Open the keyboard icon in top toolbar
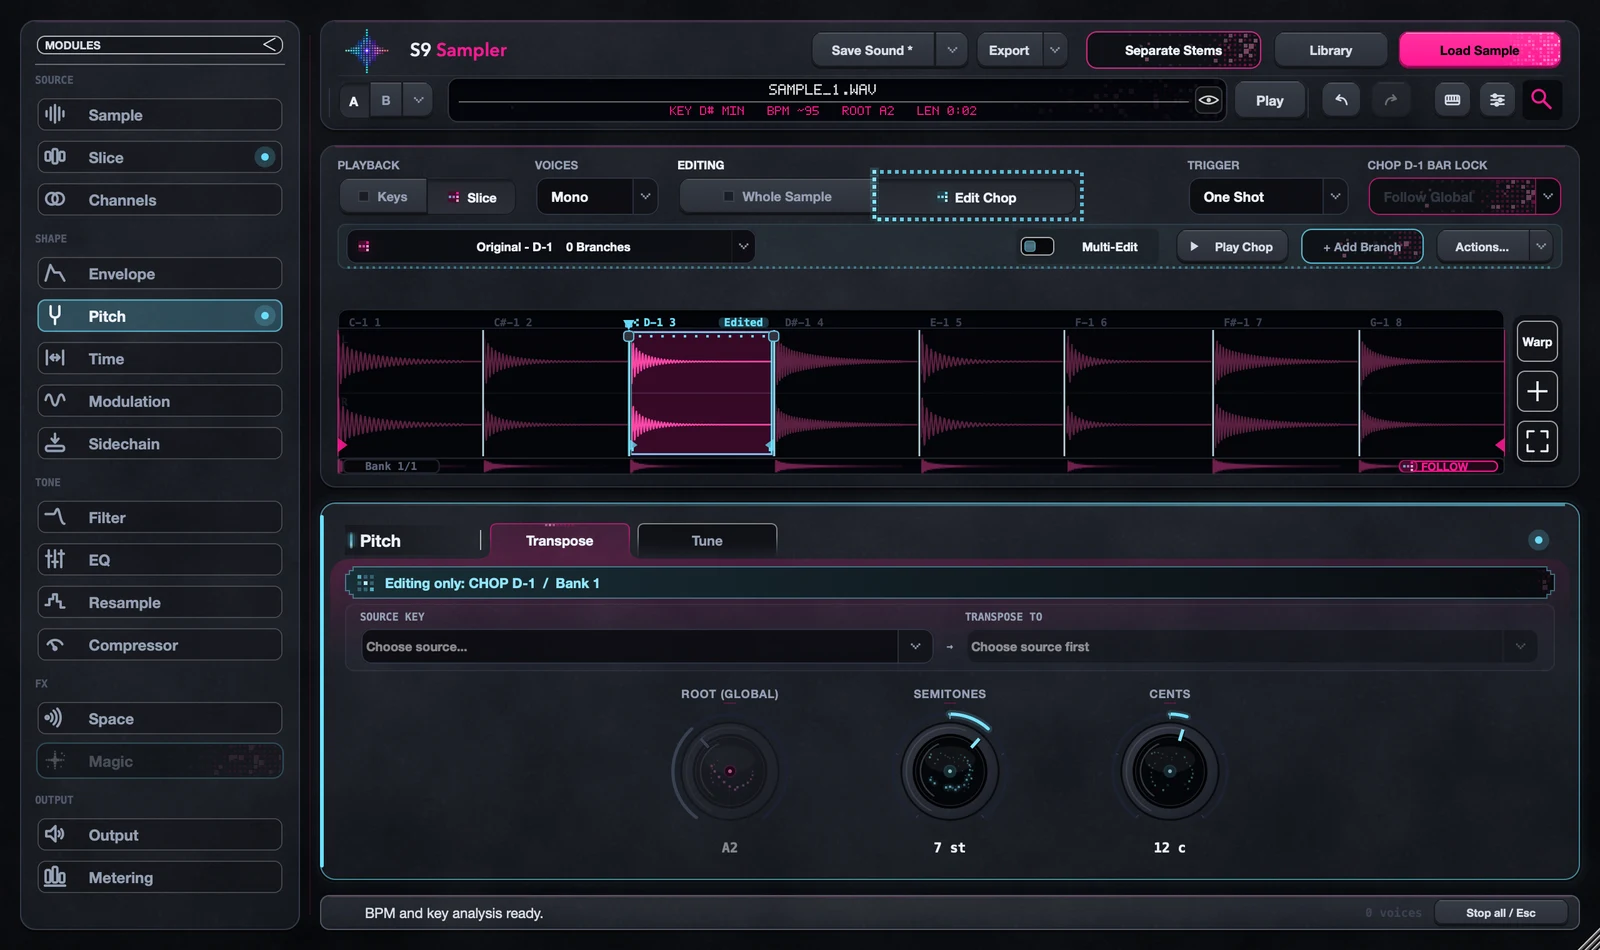Image resolution: width=1600 pixels, height=950 pixels. pos(1452,100)
